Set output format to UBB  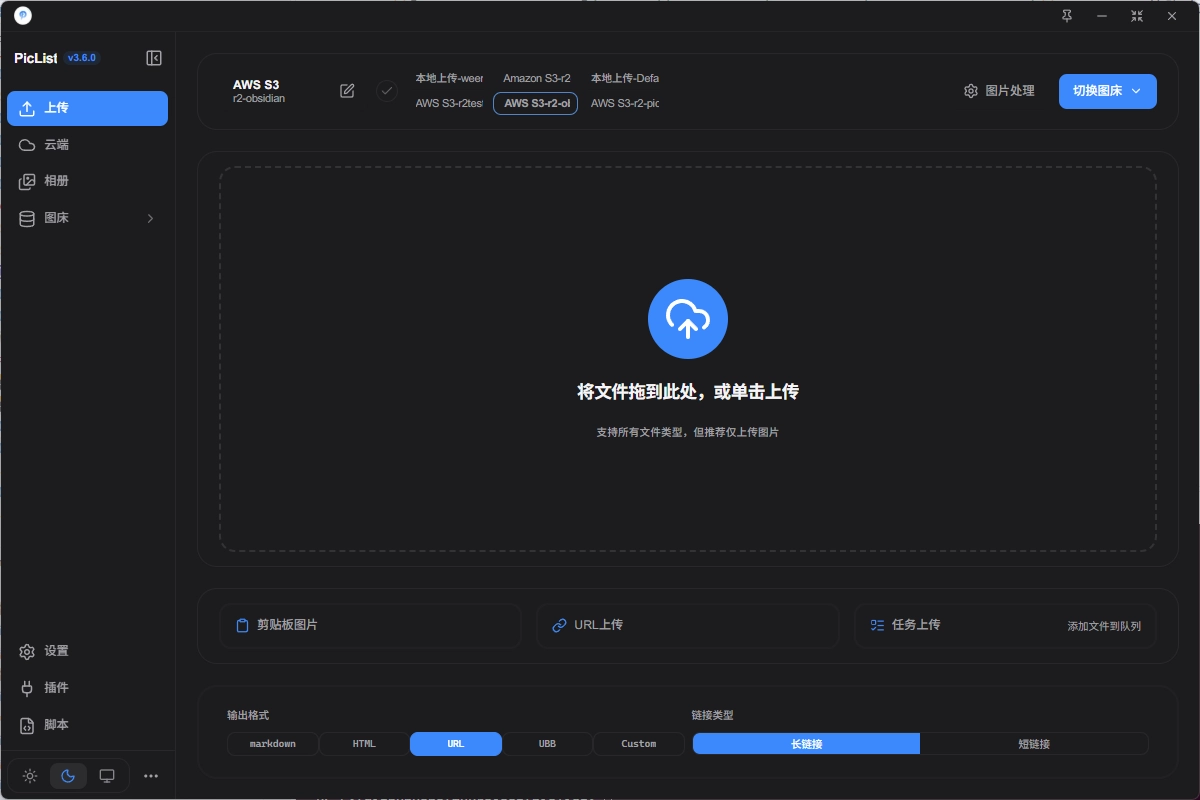547,744
